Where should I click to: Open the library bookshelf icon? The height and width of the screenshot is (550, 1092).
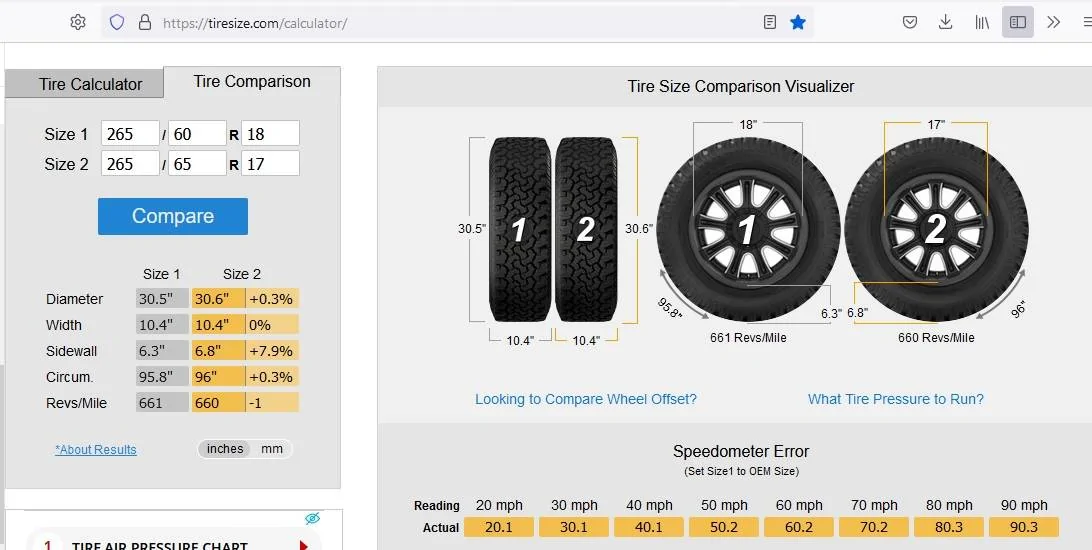(x=982, y=22)
